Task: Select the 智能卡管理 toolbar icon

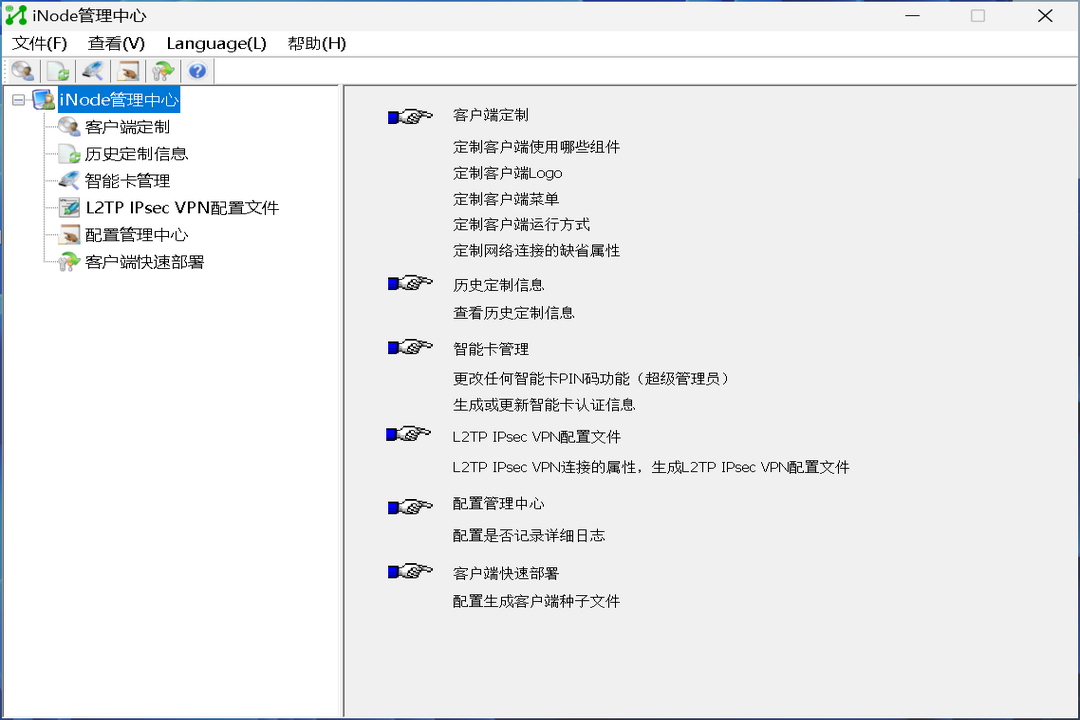Action: (x=92, y=70)
